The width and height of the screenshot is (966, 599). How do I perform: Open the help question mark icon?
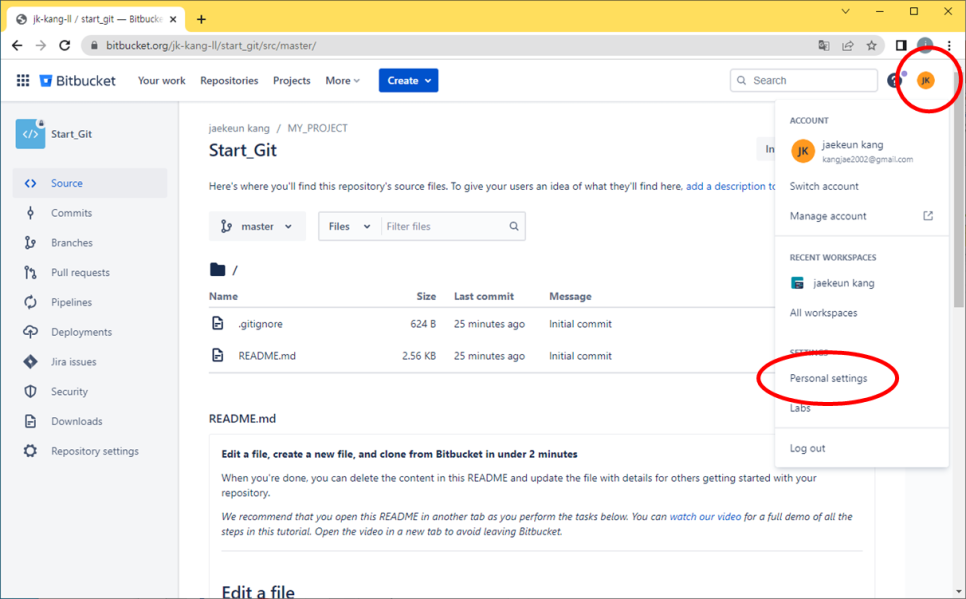coord(894,80)
